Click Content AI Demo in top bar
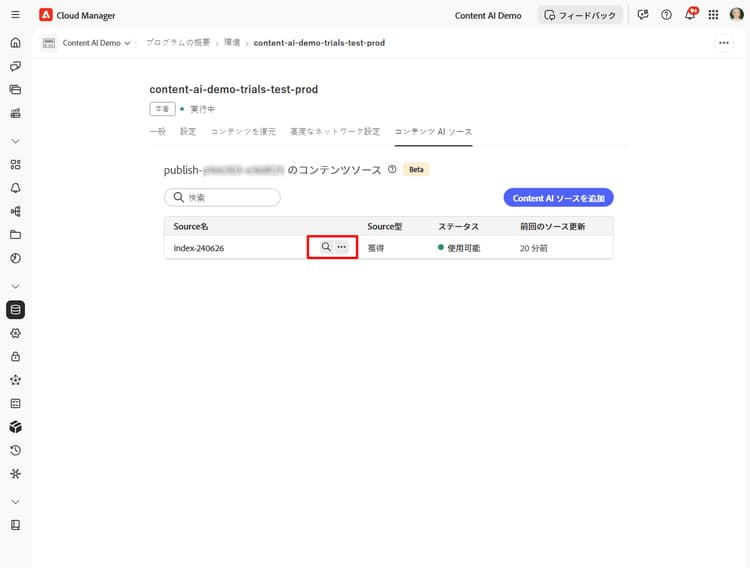Screen dimensions: 750x568 (488, 15)
